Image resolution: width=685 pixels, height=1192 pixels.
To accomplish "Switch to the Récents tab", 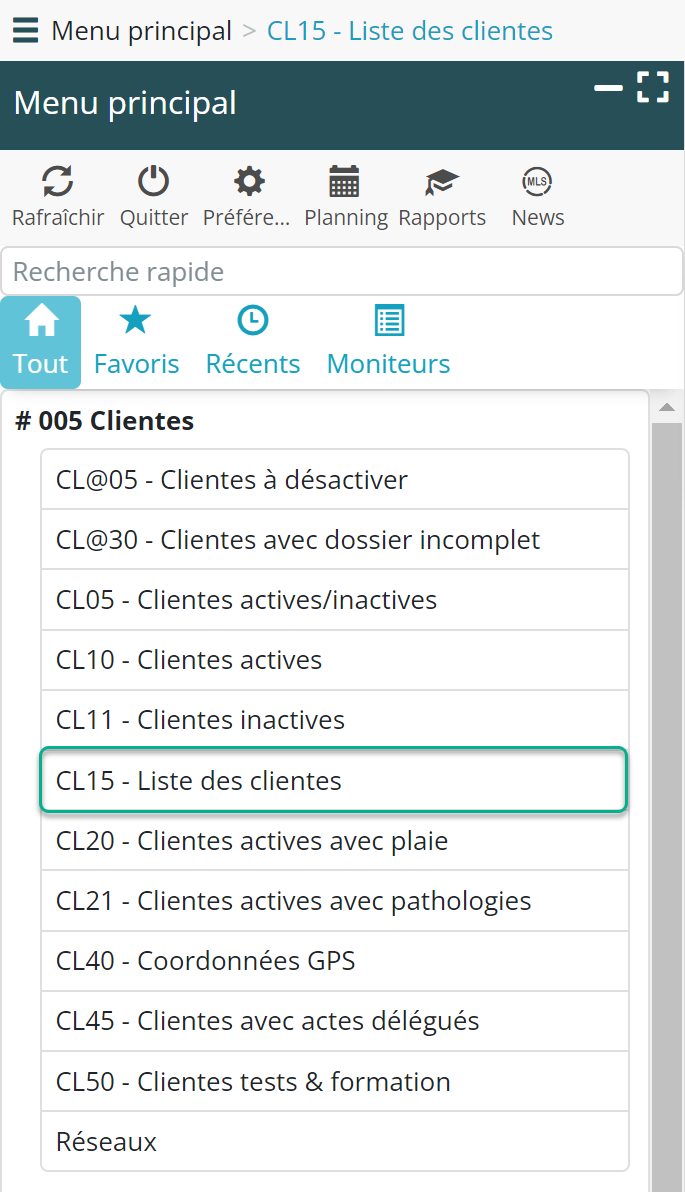I will point(252,341).
